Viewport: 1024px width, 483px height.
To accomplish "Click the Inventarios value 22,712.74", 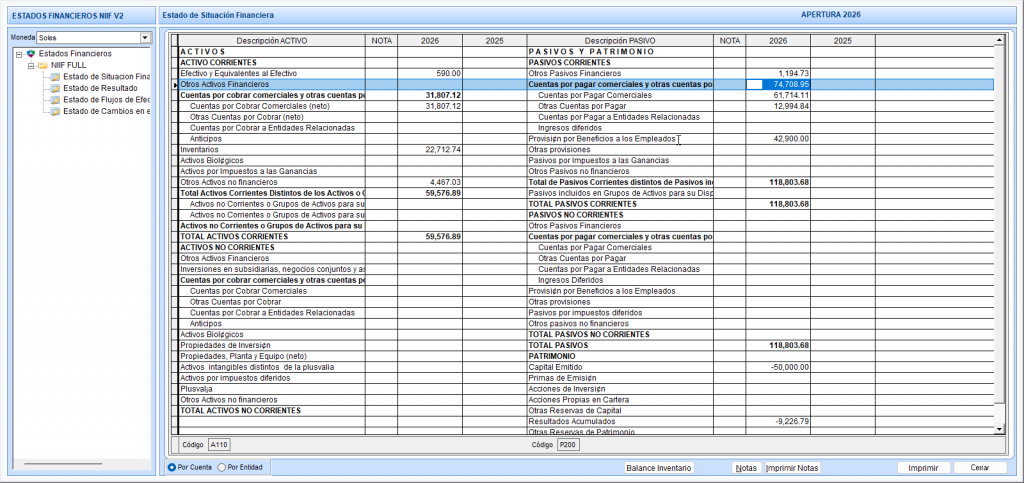I will [x=430, y=149].
